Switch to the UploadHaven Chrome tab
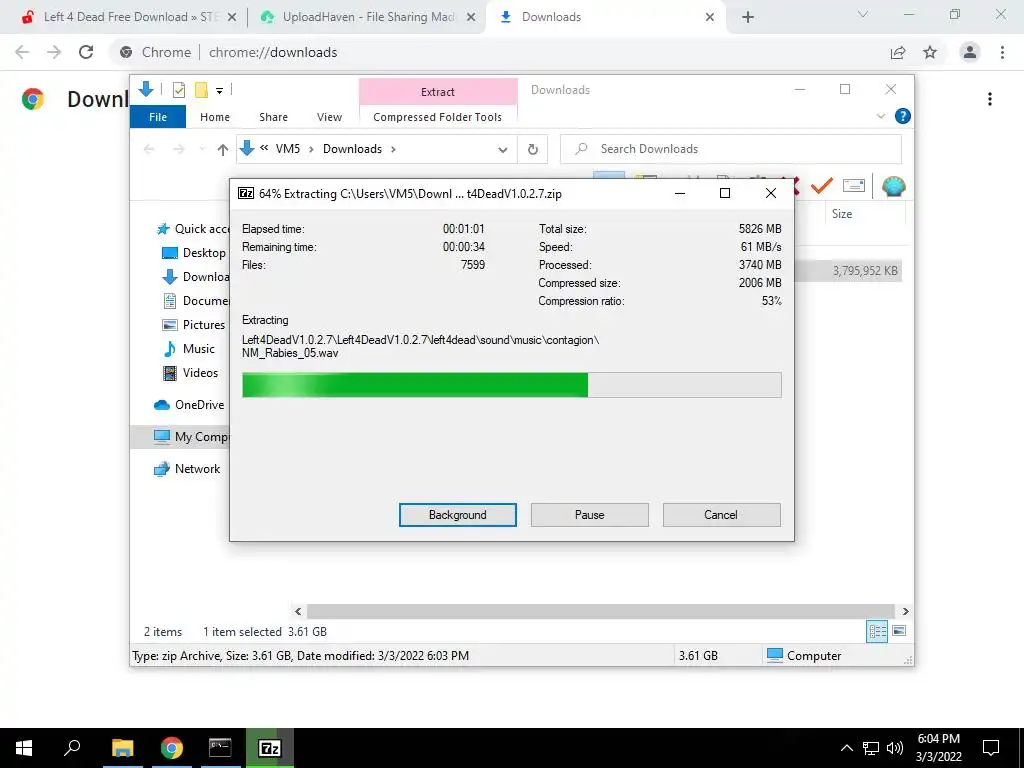The image size is (1024, 768). (x=368, y=17)
